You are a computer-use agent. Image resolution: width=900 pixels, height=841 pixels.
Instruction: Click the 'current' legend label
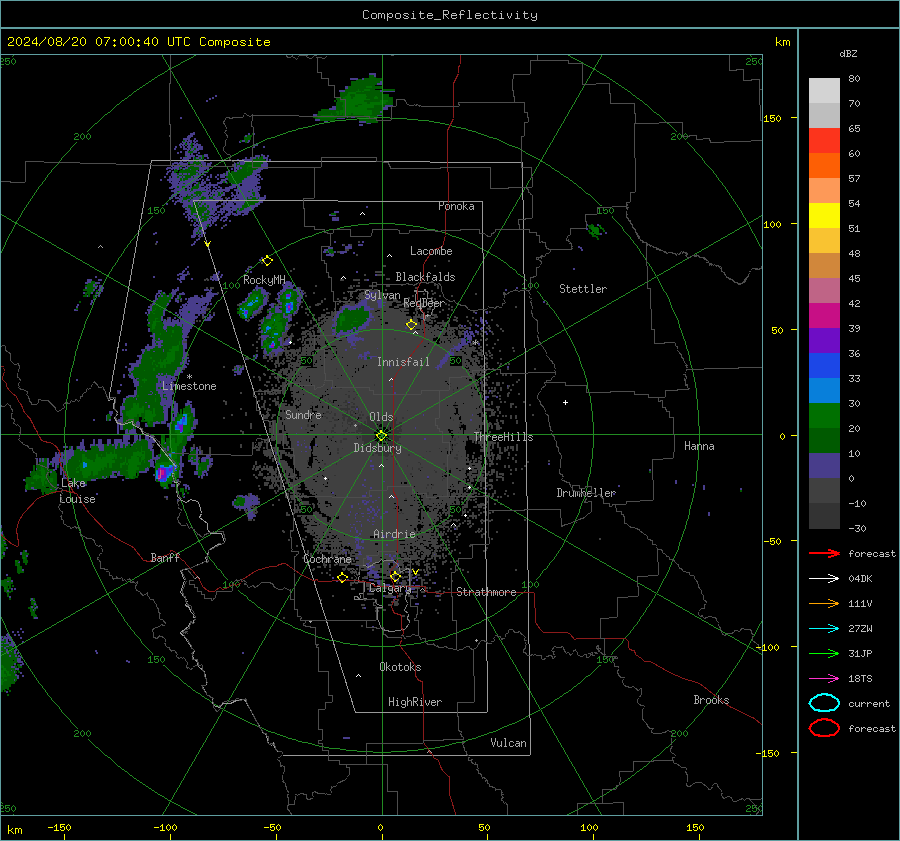(x=868, y=703)
